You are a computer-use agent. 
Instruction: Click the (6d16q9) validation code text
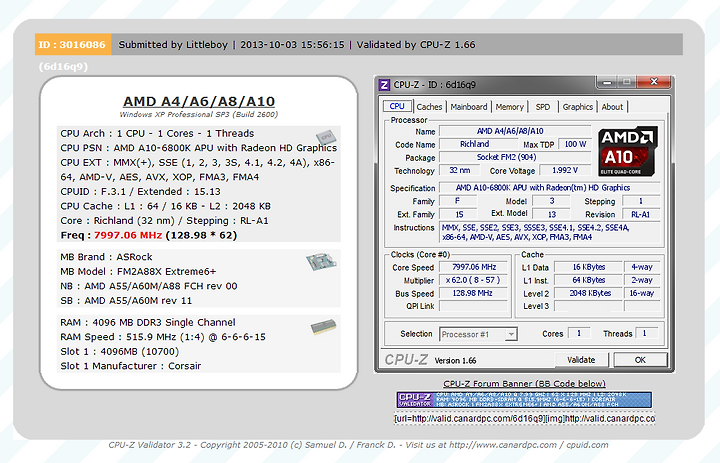pyautogui.click(x=63, y=67)
